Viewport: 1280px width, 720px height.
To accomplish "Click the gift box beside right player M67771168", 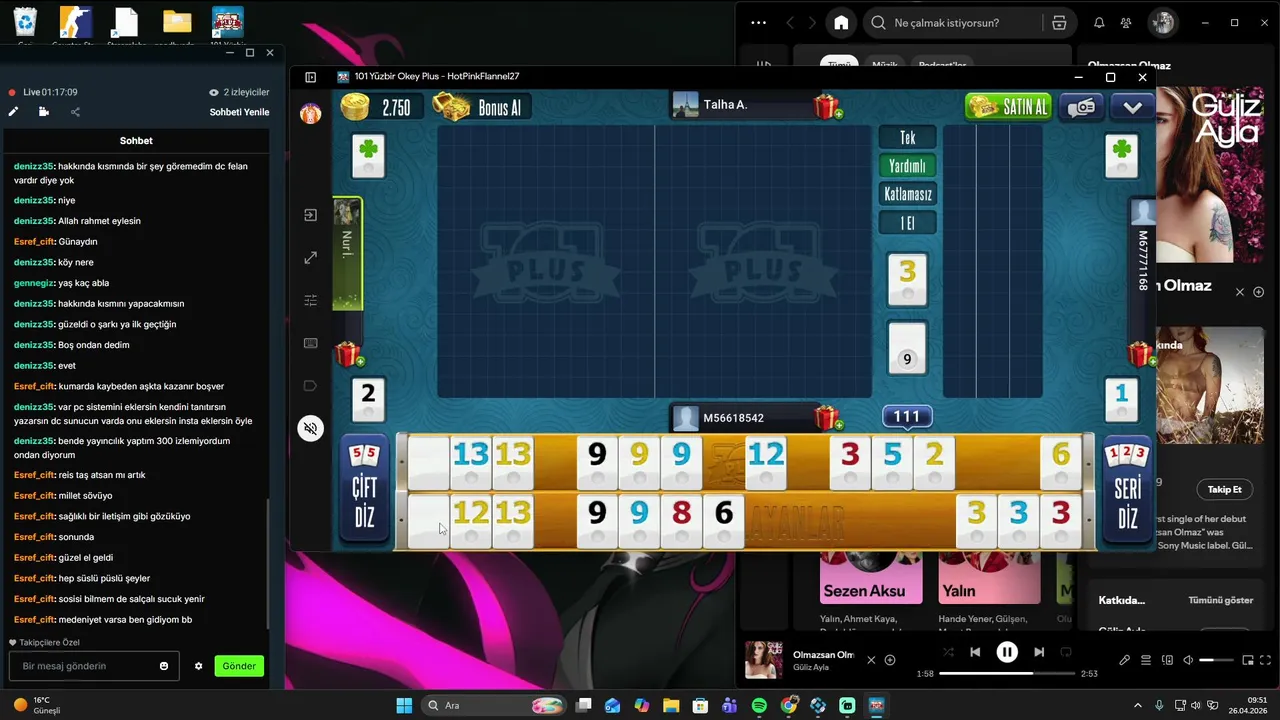I will [1140, 354].
